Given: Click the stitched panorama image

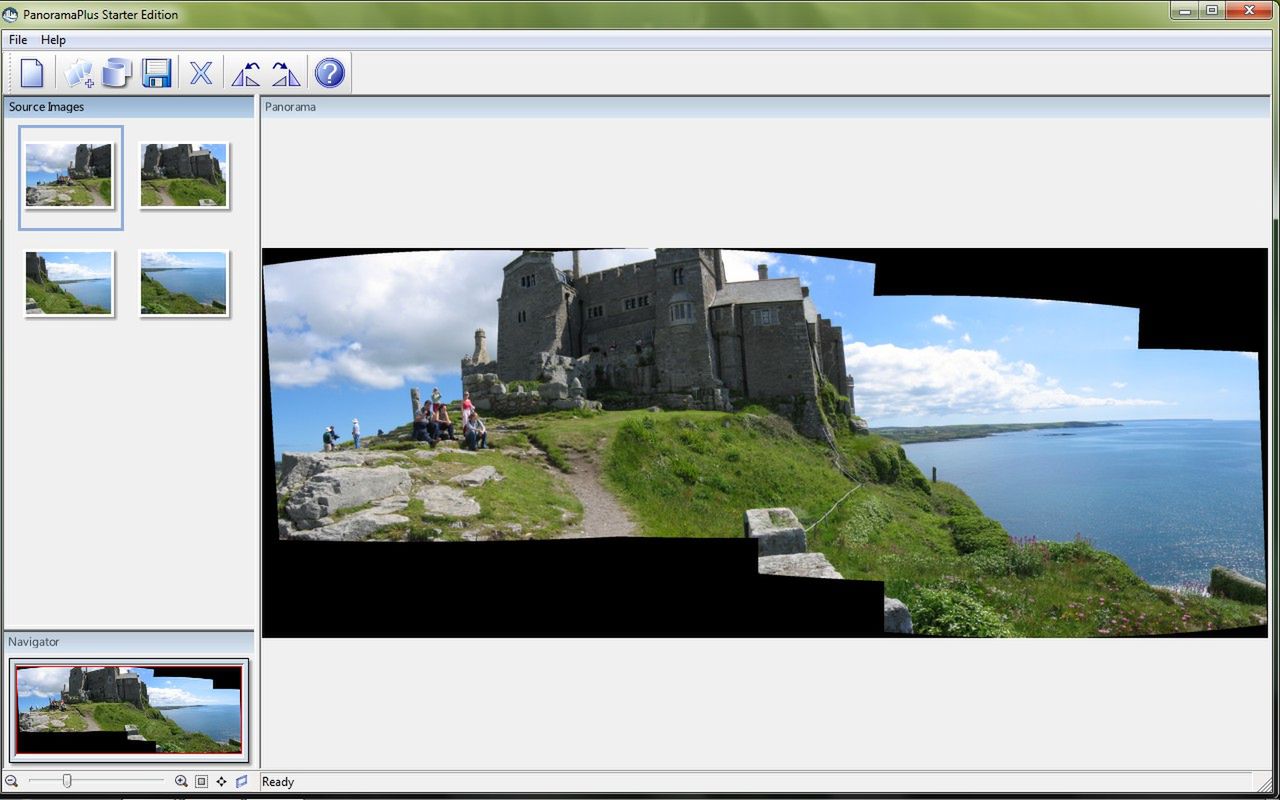Looking at the screenshot, I should click(765, 443).
